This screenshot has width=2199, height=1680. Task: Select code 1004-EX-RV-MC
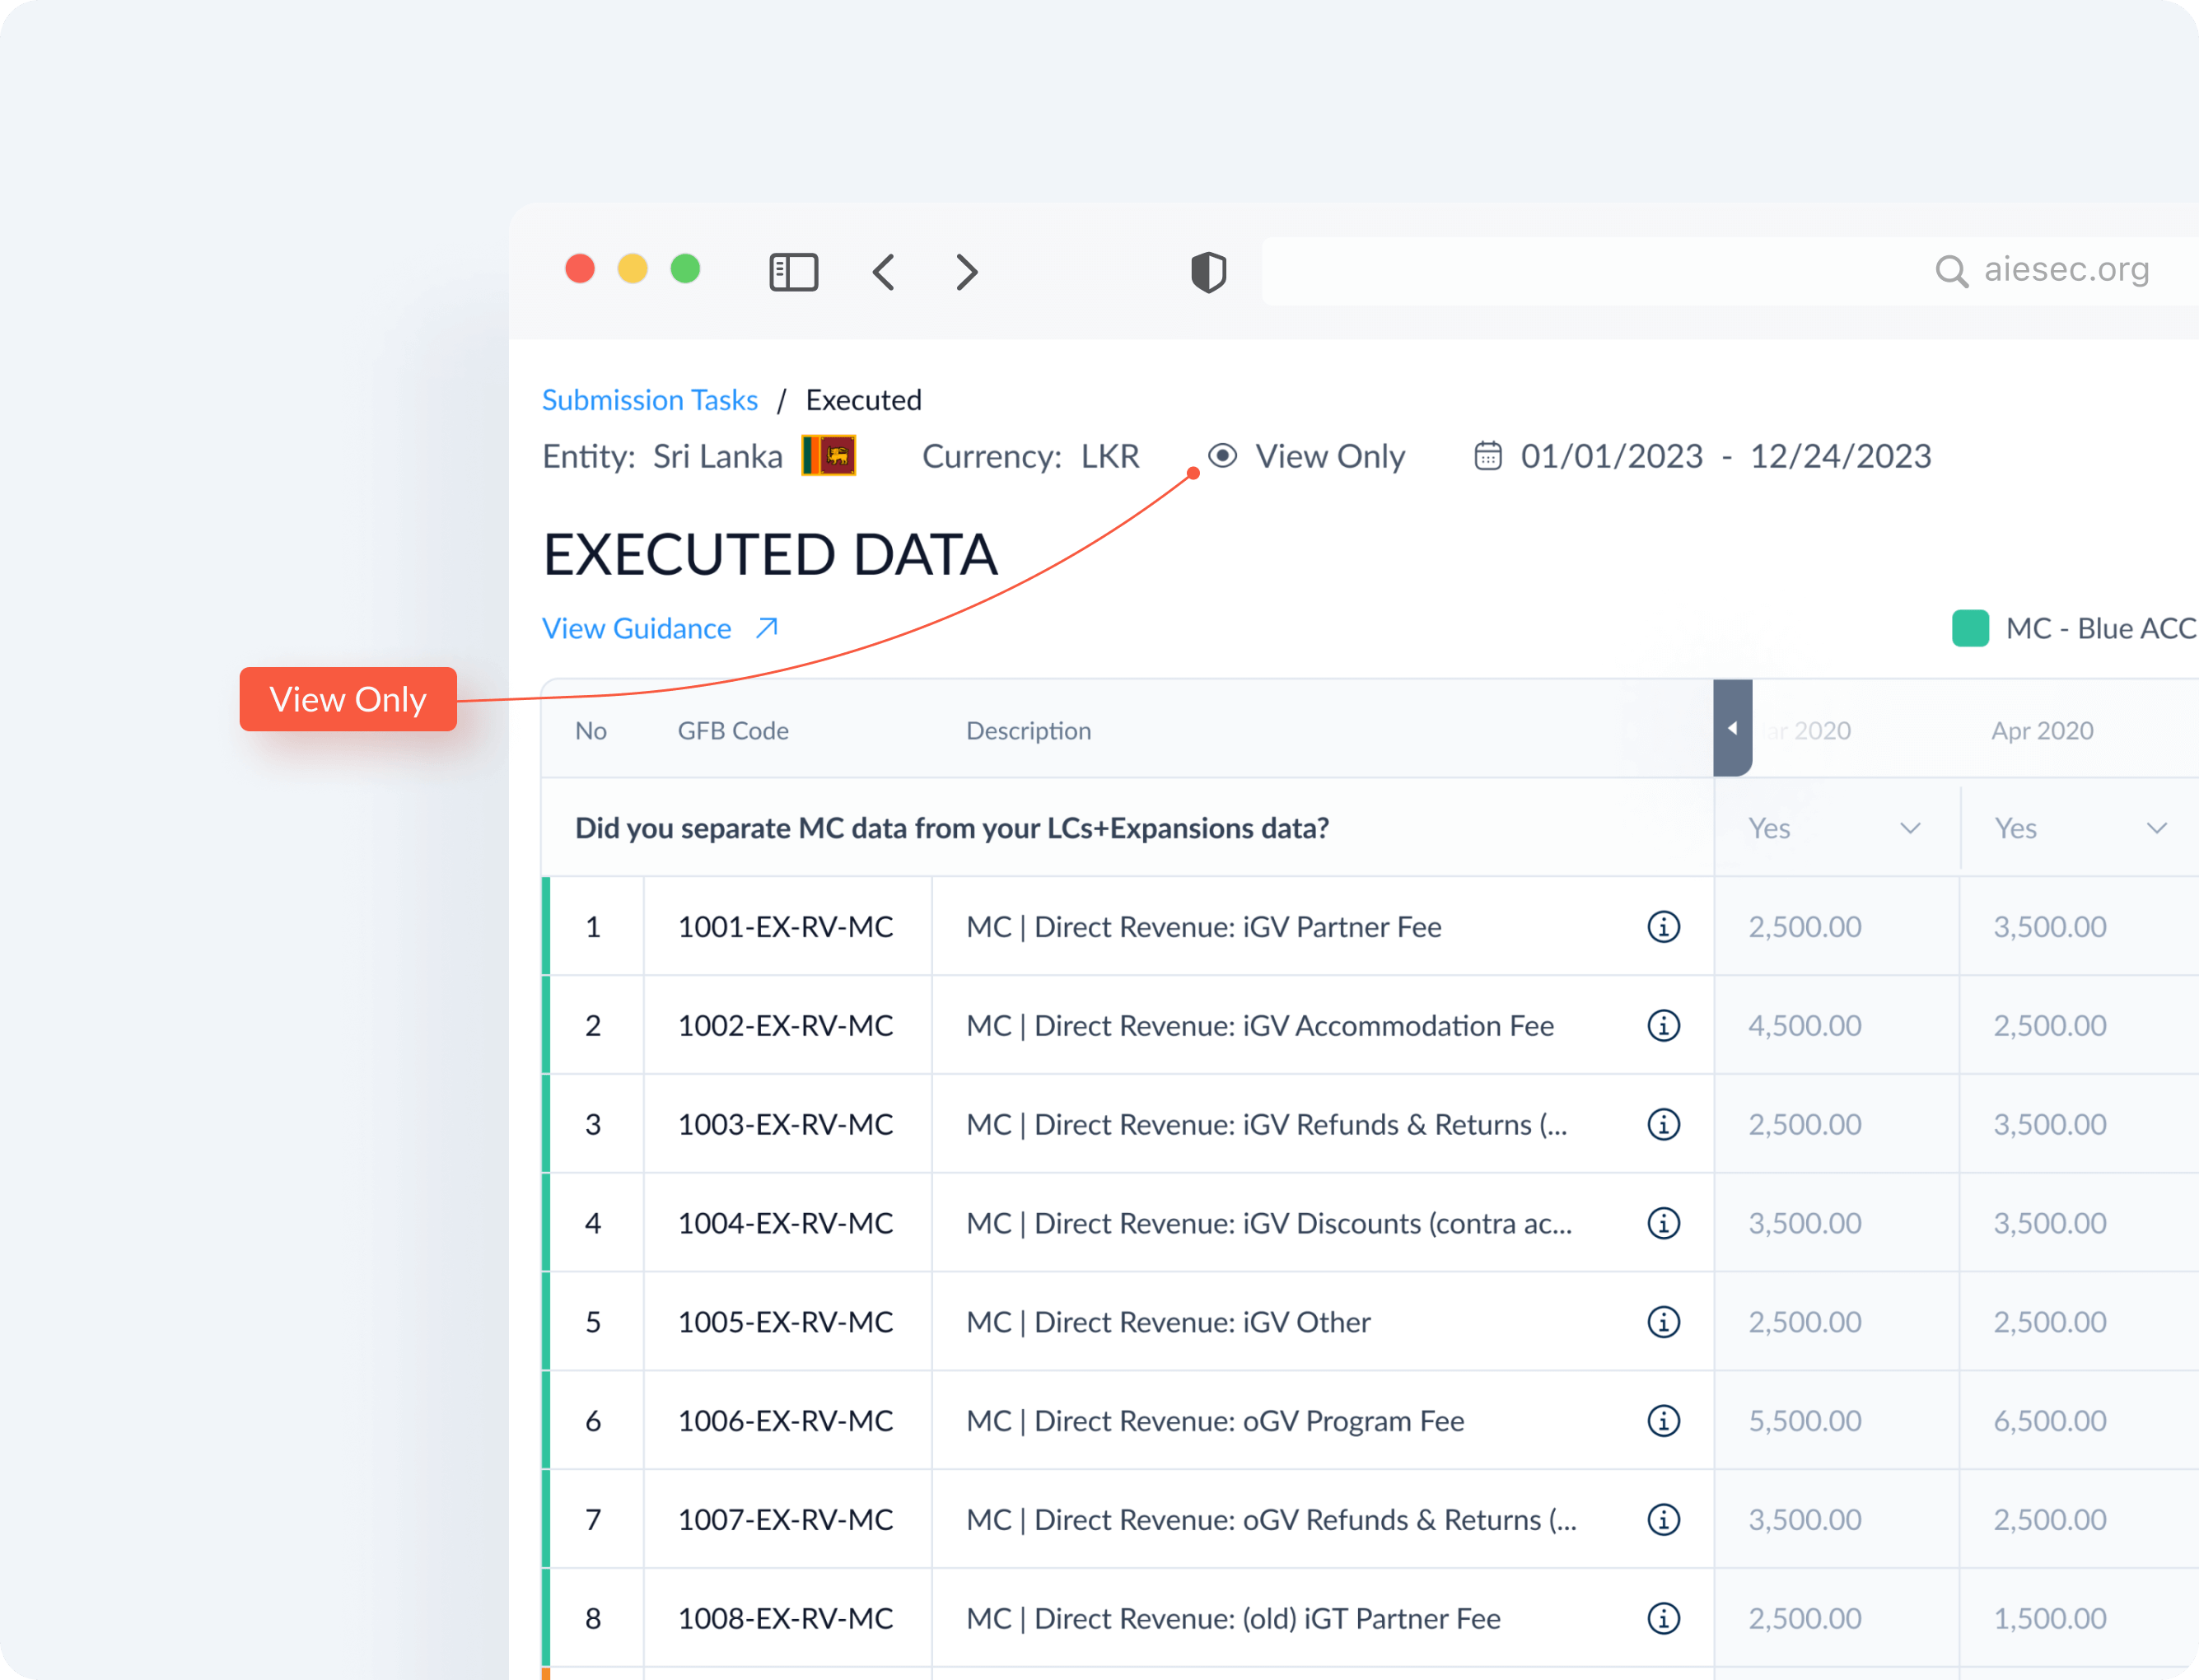[786, 1224]
